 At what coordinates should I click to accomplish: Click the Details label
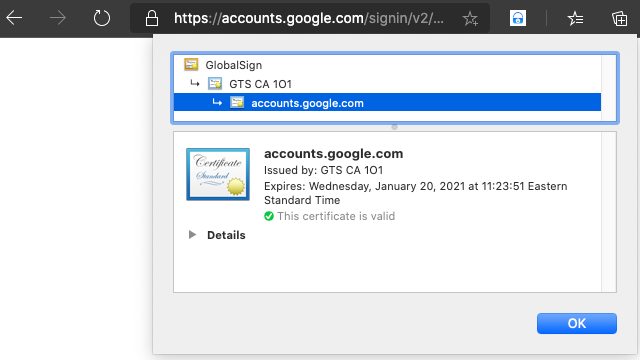tap(226, 235)
